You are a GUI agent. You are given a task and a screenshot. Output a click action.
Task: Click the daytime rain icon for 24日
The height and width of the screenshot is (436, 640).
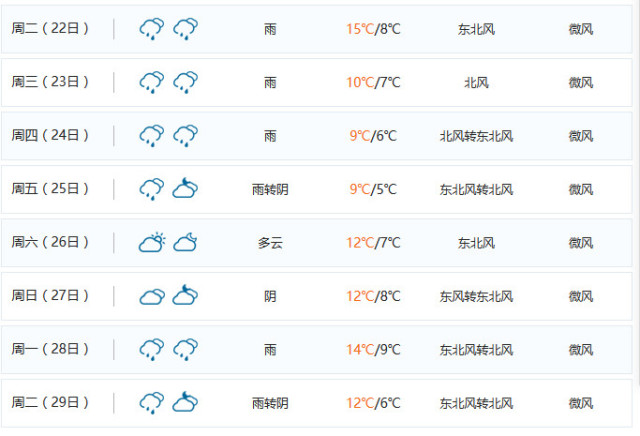152,136
